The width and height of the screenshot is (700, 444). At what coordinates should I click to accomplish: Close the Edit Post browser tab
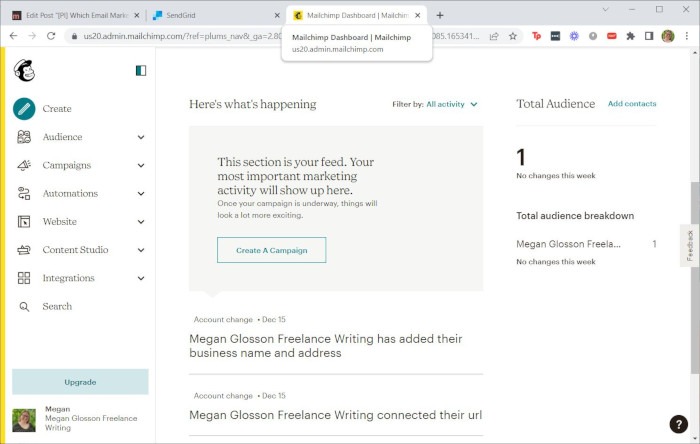point(137,15)
